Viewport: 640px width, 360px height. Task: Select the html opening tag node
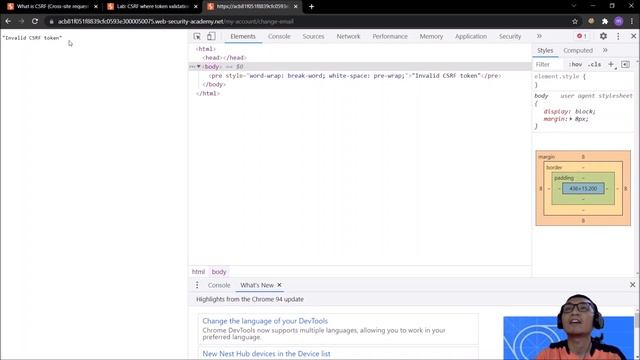(x=205, y=49)
